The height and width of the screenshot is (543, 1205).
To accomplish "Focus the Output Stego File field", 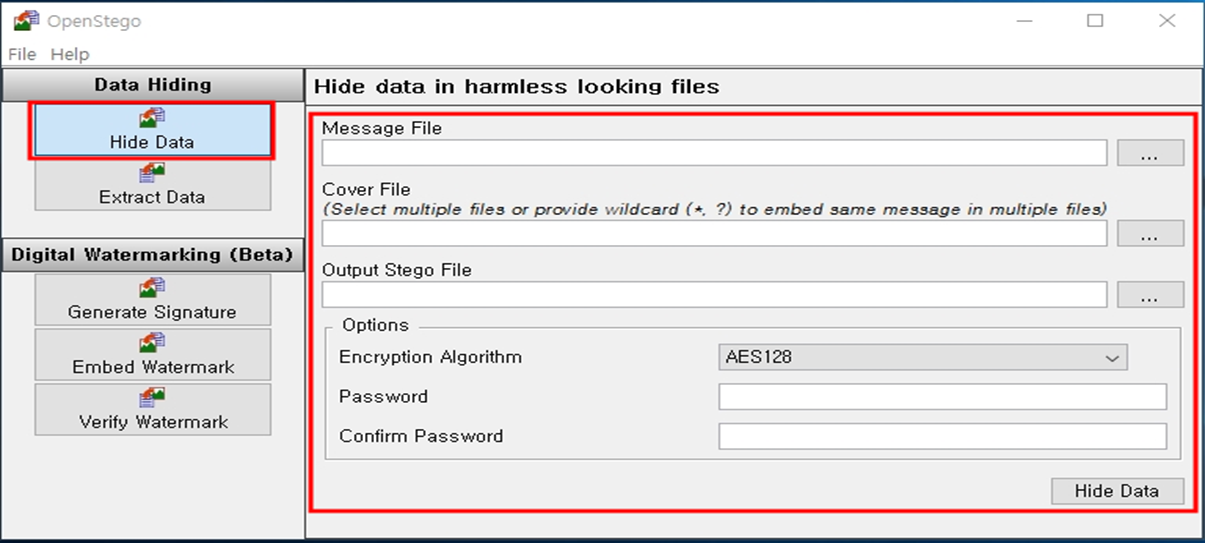I will [x=714, y=294].
